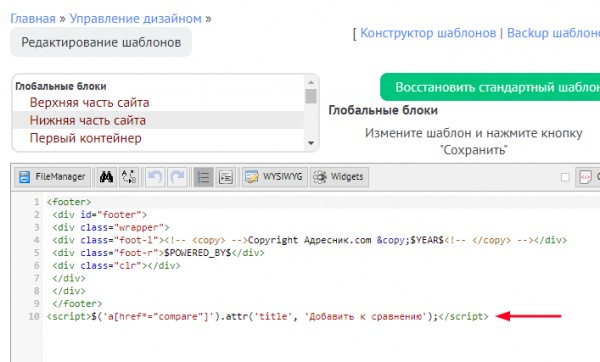The height and width of the screenshot is (362, 600).
Task: Select Первый контейнер template
Action: tap(86, 138)
